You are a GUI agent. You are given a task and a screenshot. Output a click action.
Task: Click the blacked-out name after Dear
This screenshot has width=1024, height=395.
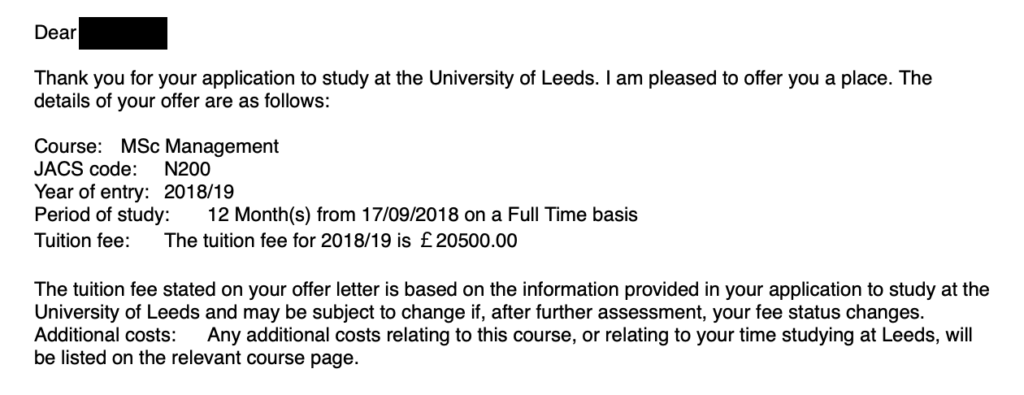(123, 33)
